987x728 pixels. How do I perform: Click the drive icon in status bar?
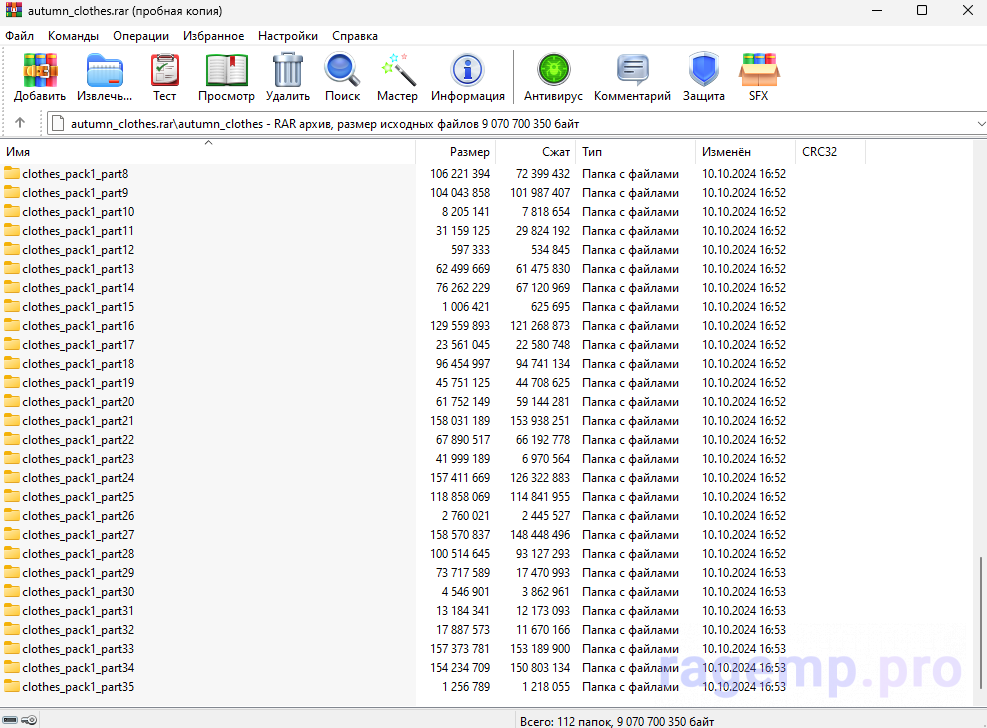[x=9, y=720]
